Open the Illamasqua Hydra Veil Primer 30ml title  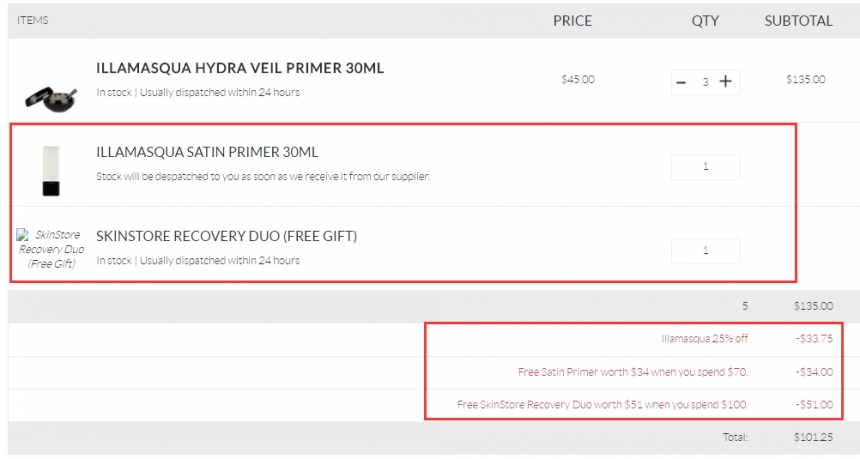click(240, 69)
